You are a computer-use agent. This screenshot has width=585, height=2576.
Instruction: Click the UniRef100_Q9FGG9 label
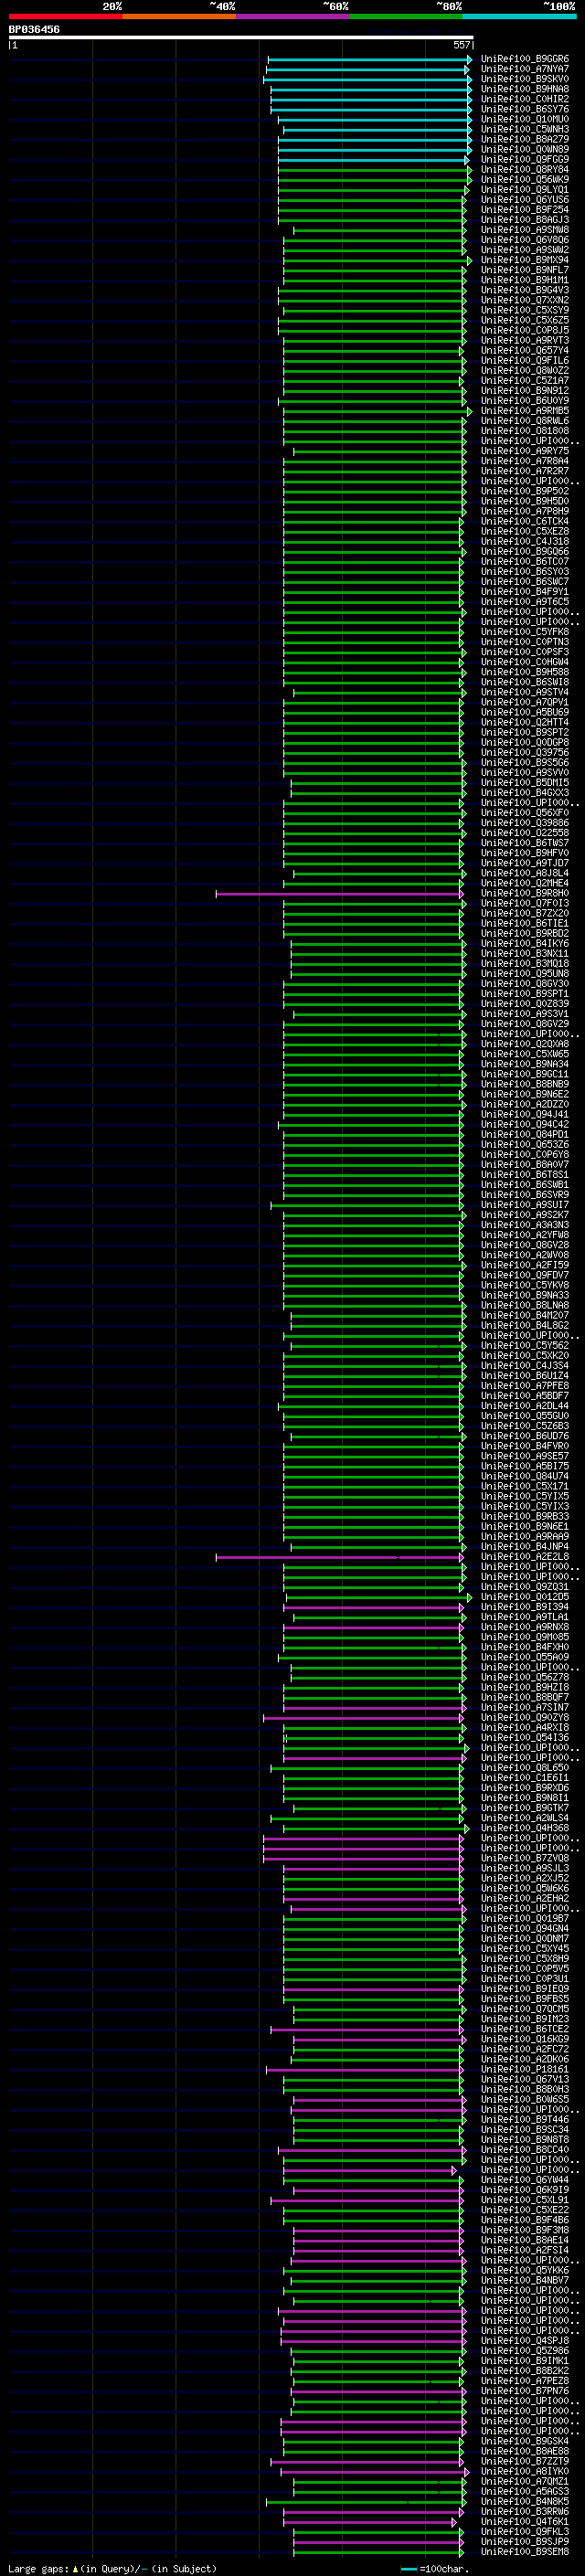pos(525,159)
